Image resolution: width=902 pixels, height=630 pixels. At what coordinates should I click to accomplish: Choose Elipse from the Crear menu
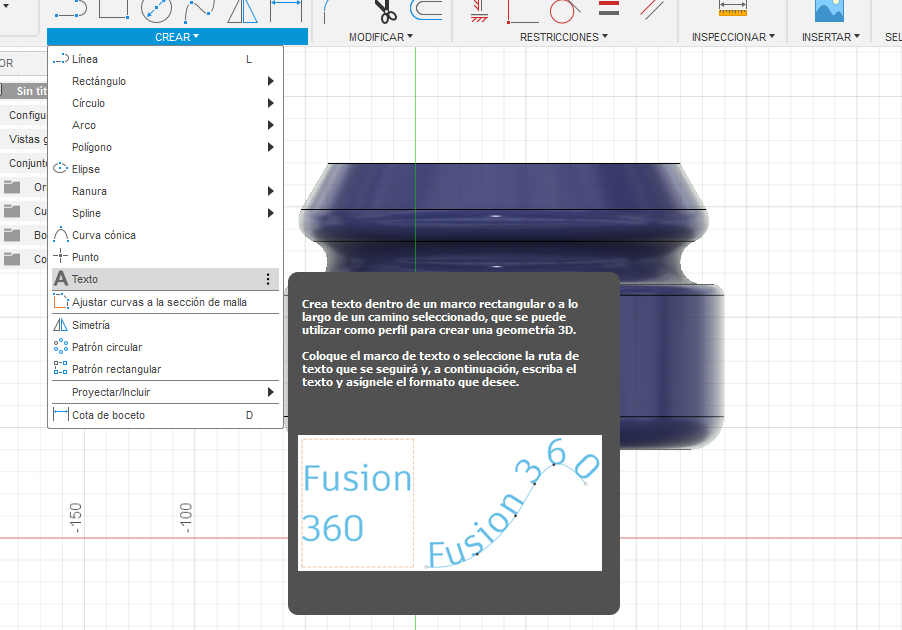tap(166, 169)
